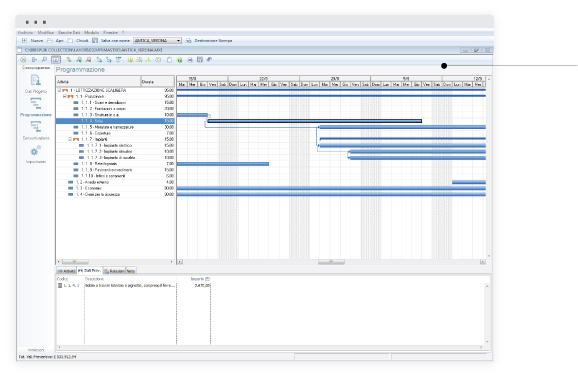Image resolution: width=578 pixels, height=379 pixels.
Task: Select activity row 1.1.2
Action: tap(115, 109)
